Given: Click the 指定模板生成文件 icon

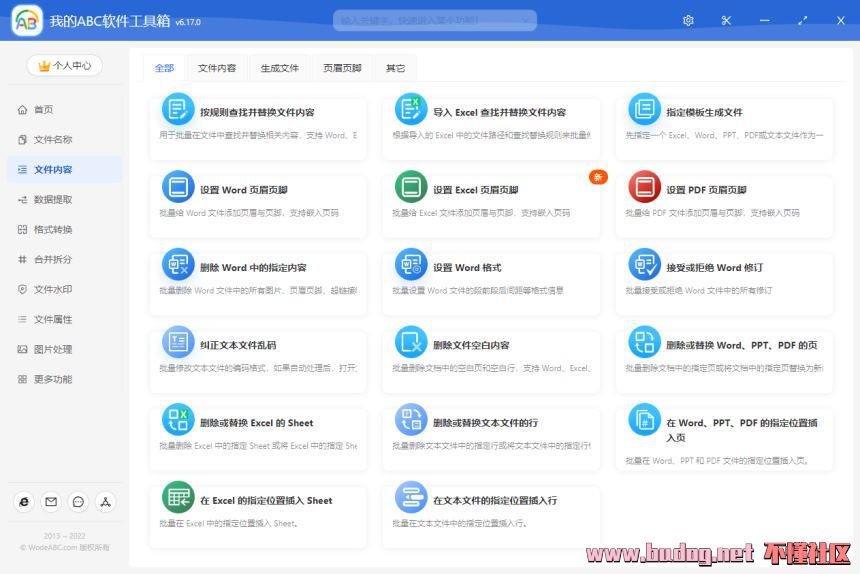Looking at the screenshot, I should coord(644,109).
